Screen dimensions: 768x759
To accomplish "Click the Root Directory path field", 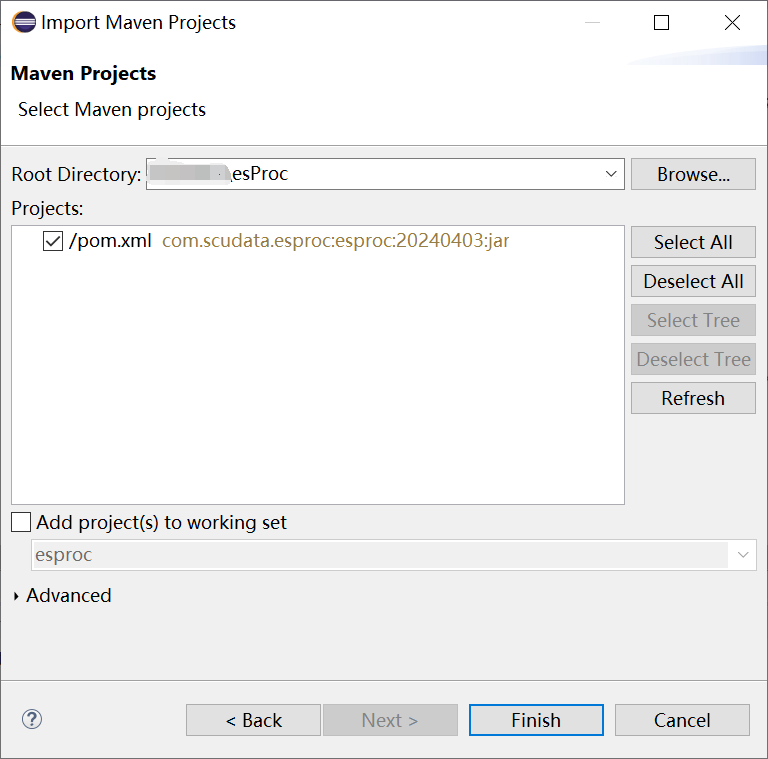I will [x=400, y=174].
